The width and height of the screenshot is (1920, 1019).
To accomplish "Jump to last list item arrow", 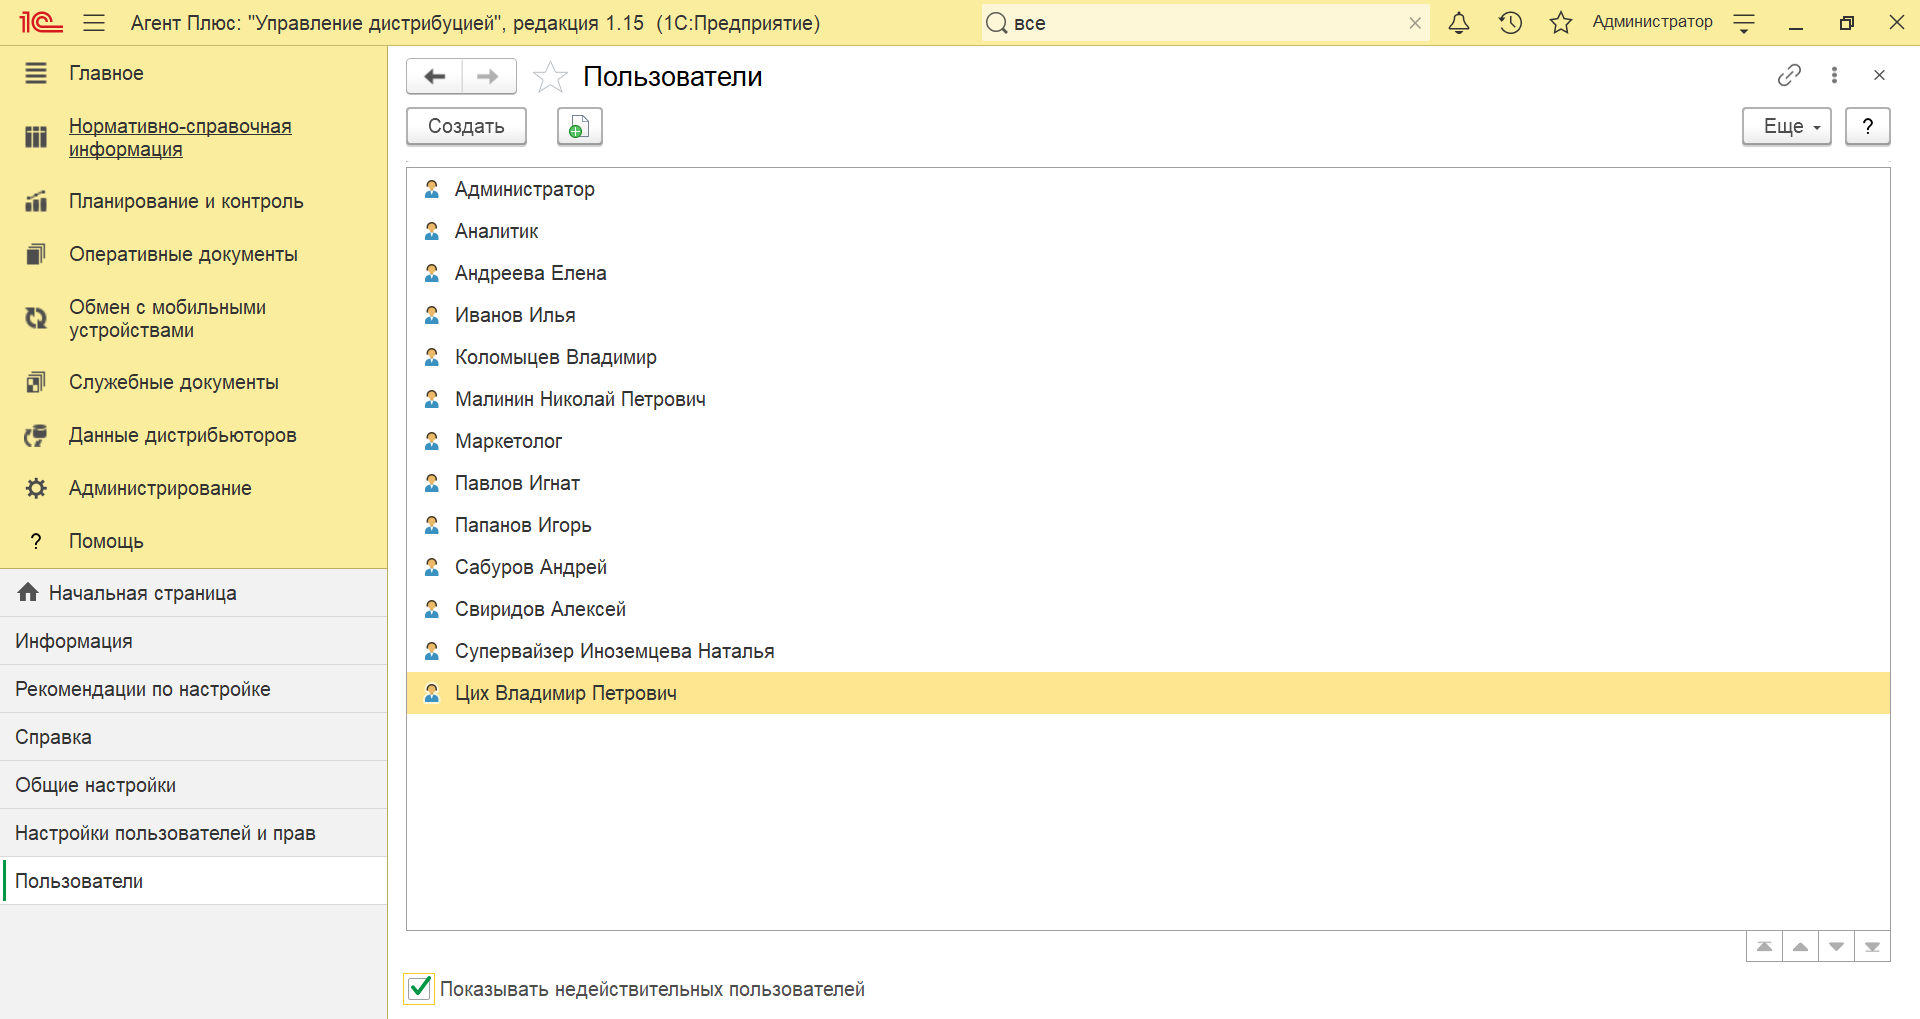I will (x=1872, y=946).
